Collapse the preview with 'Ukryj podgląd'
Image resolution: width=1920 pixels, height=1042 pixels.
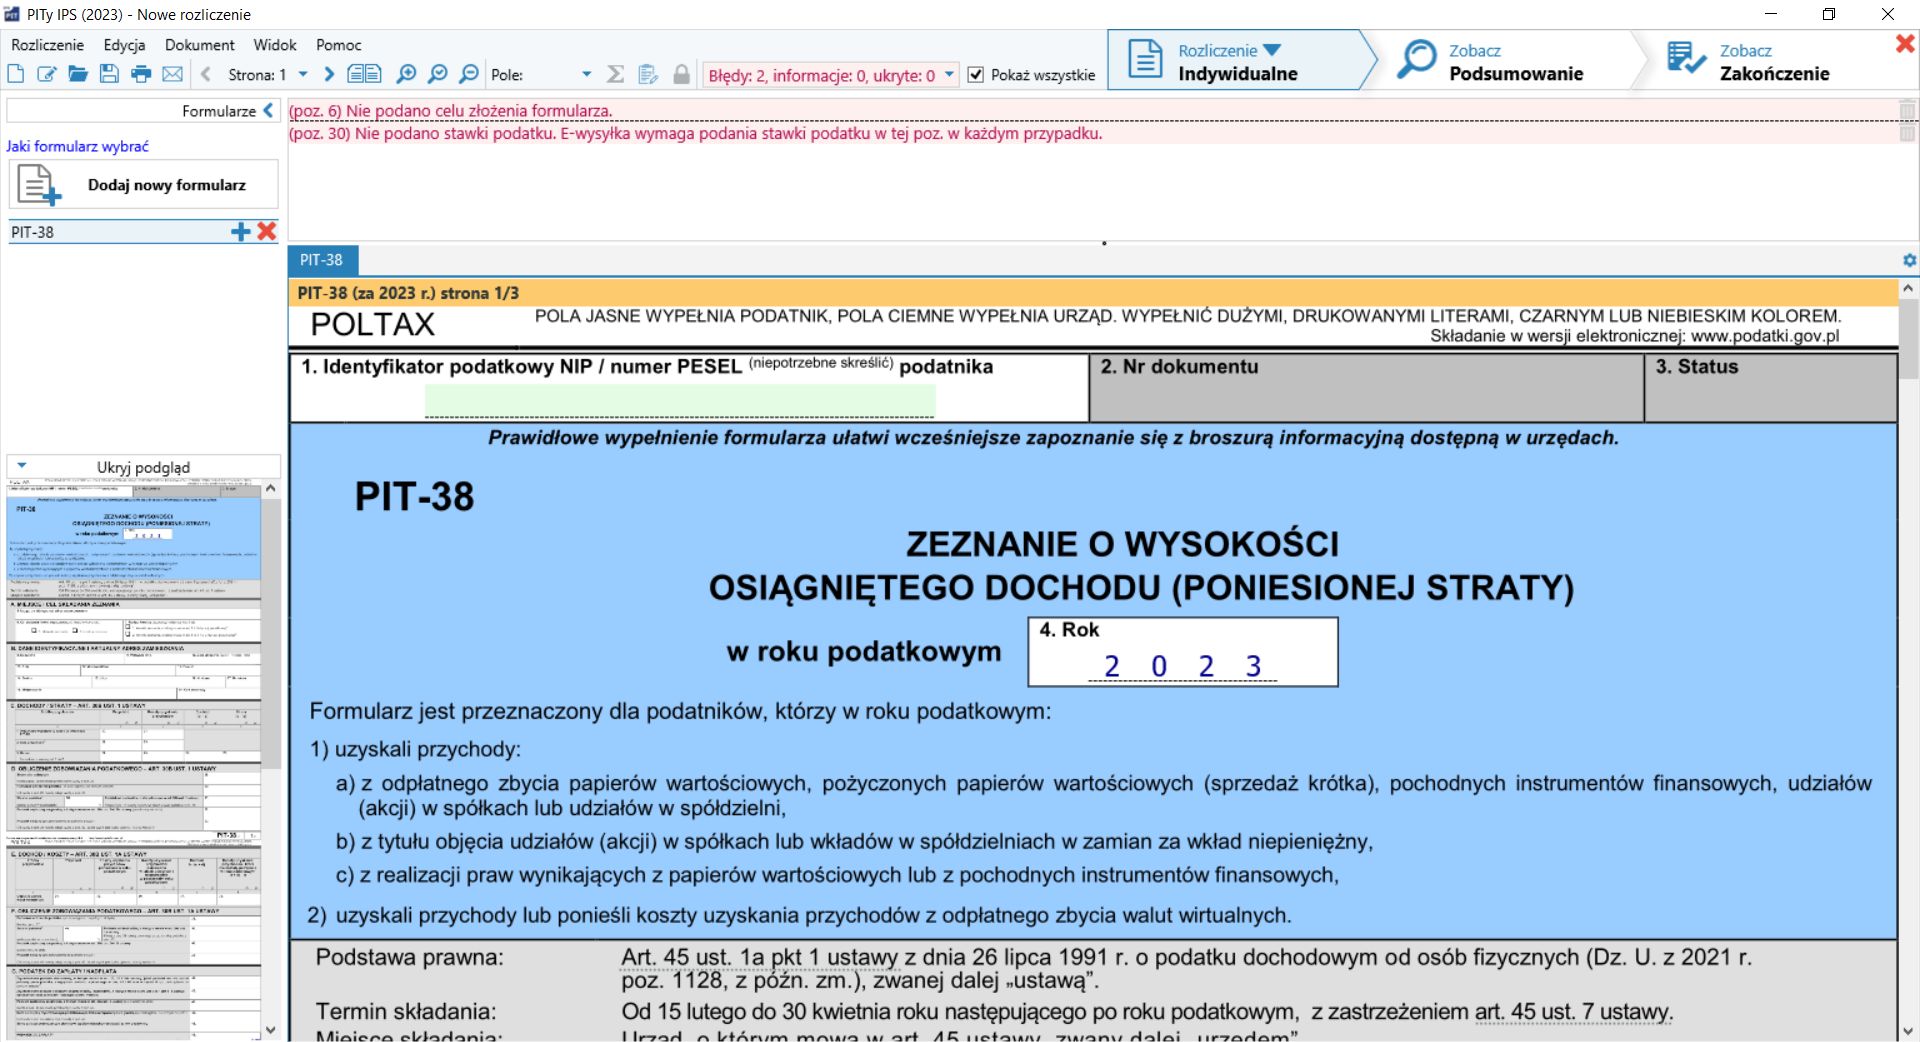143,467
